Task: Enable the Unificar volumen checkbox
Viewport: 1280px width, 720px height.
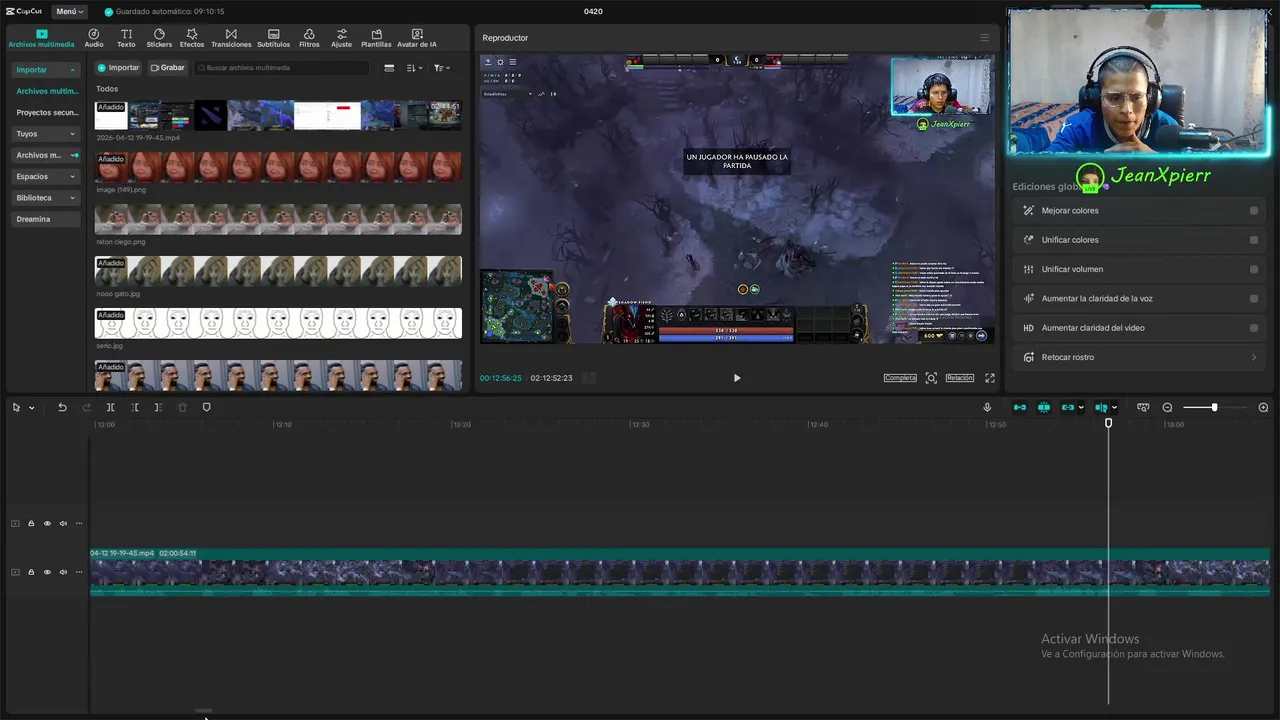Action: (1254, 269)
